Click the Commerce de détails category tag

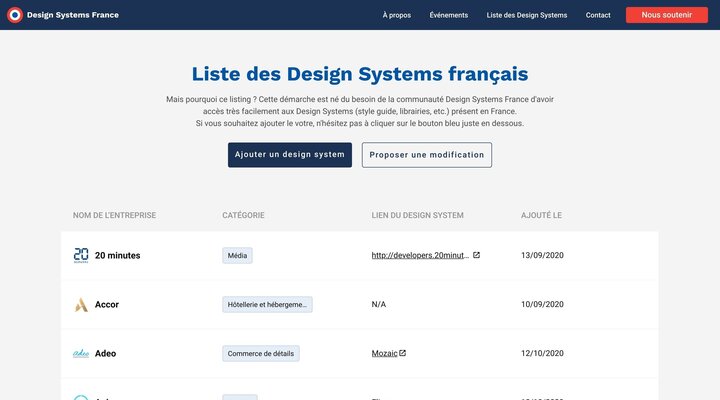pyautogui.click(x=260, y=353)
